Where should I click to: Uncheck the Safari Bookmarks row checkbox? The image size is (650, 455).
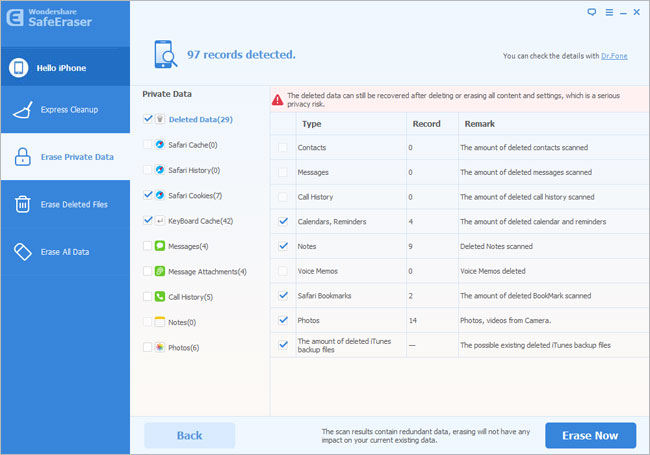click(283, 295)
